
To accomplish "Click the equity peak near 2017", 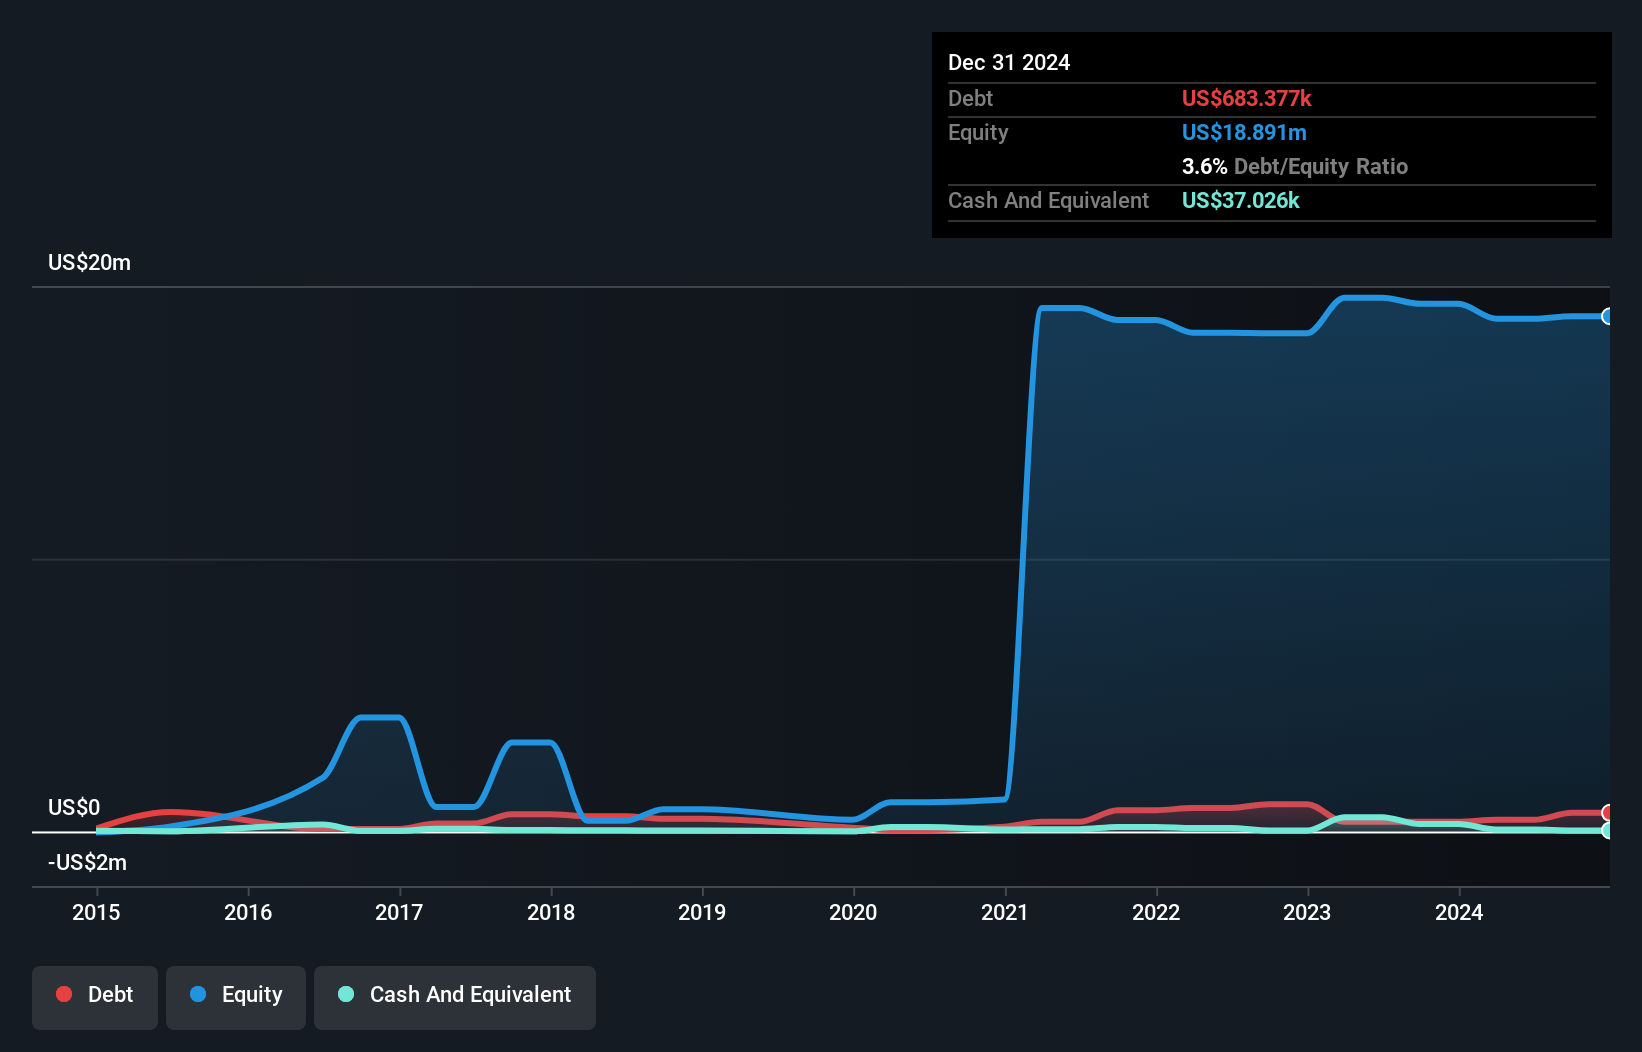I will pyautogui.click(x=380, y=717).
